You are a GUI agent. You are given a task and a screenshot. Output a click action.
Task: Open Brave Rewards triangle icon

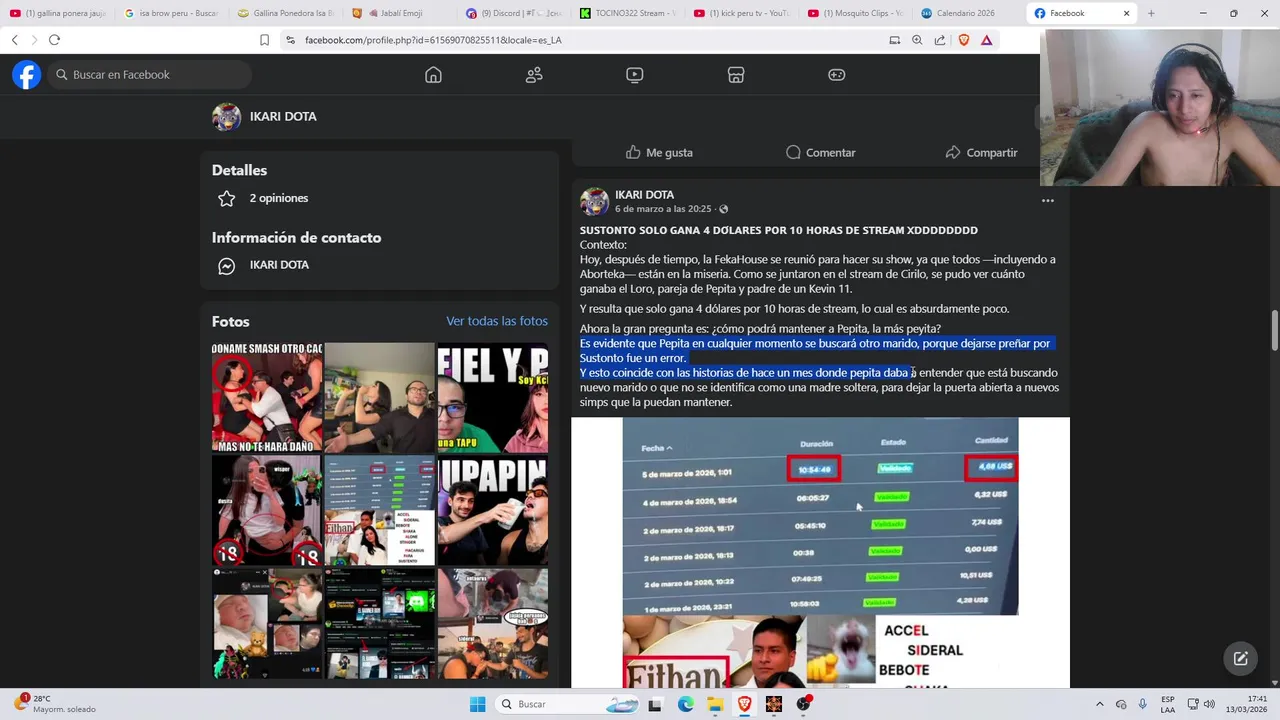pos(987,40)
